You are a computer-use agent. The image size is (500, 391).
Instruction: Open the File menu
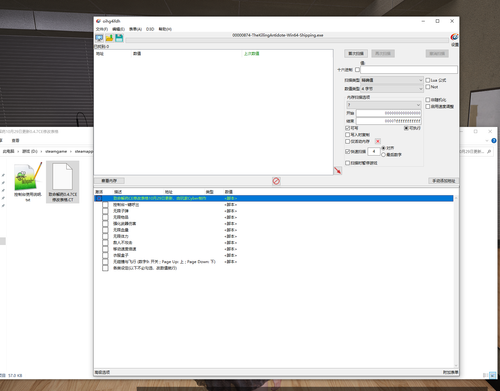(x=102, y=29)
